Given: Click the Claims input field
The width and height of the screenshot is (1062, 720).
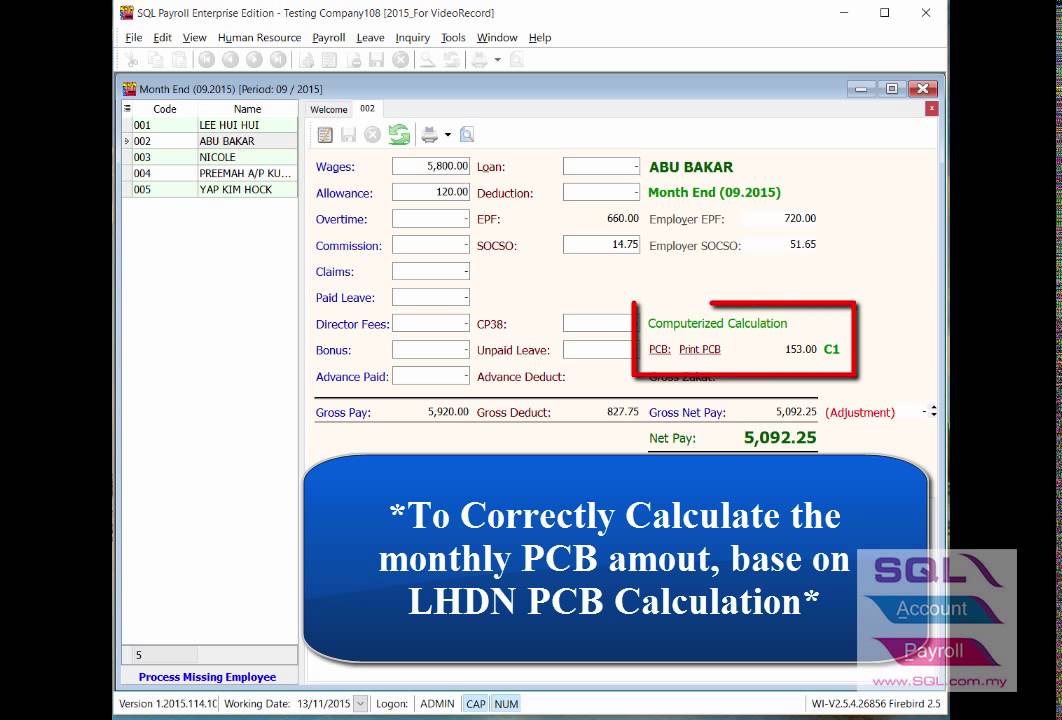Looking at the screenshot, I should coord(431,272).
